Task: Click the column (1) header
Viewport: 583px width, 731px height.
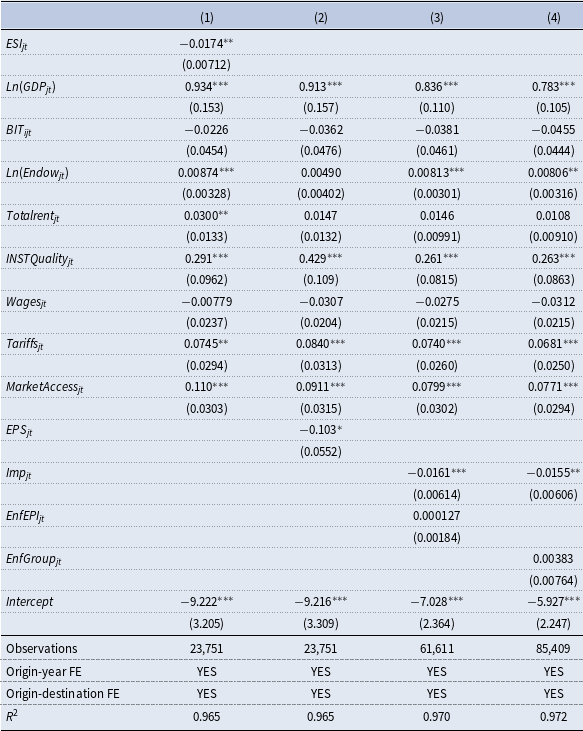Action: [206, 18]
